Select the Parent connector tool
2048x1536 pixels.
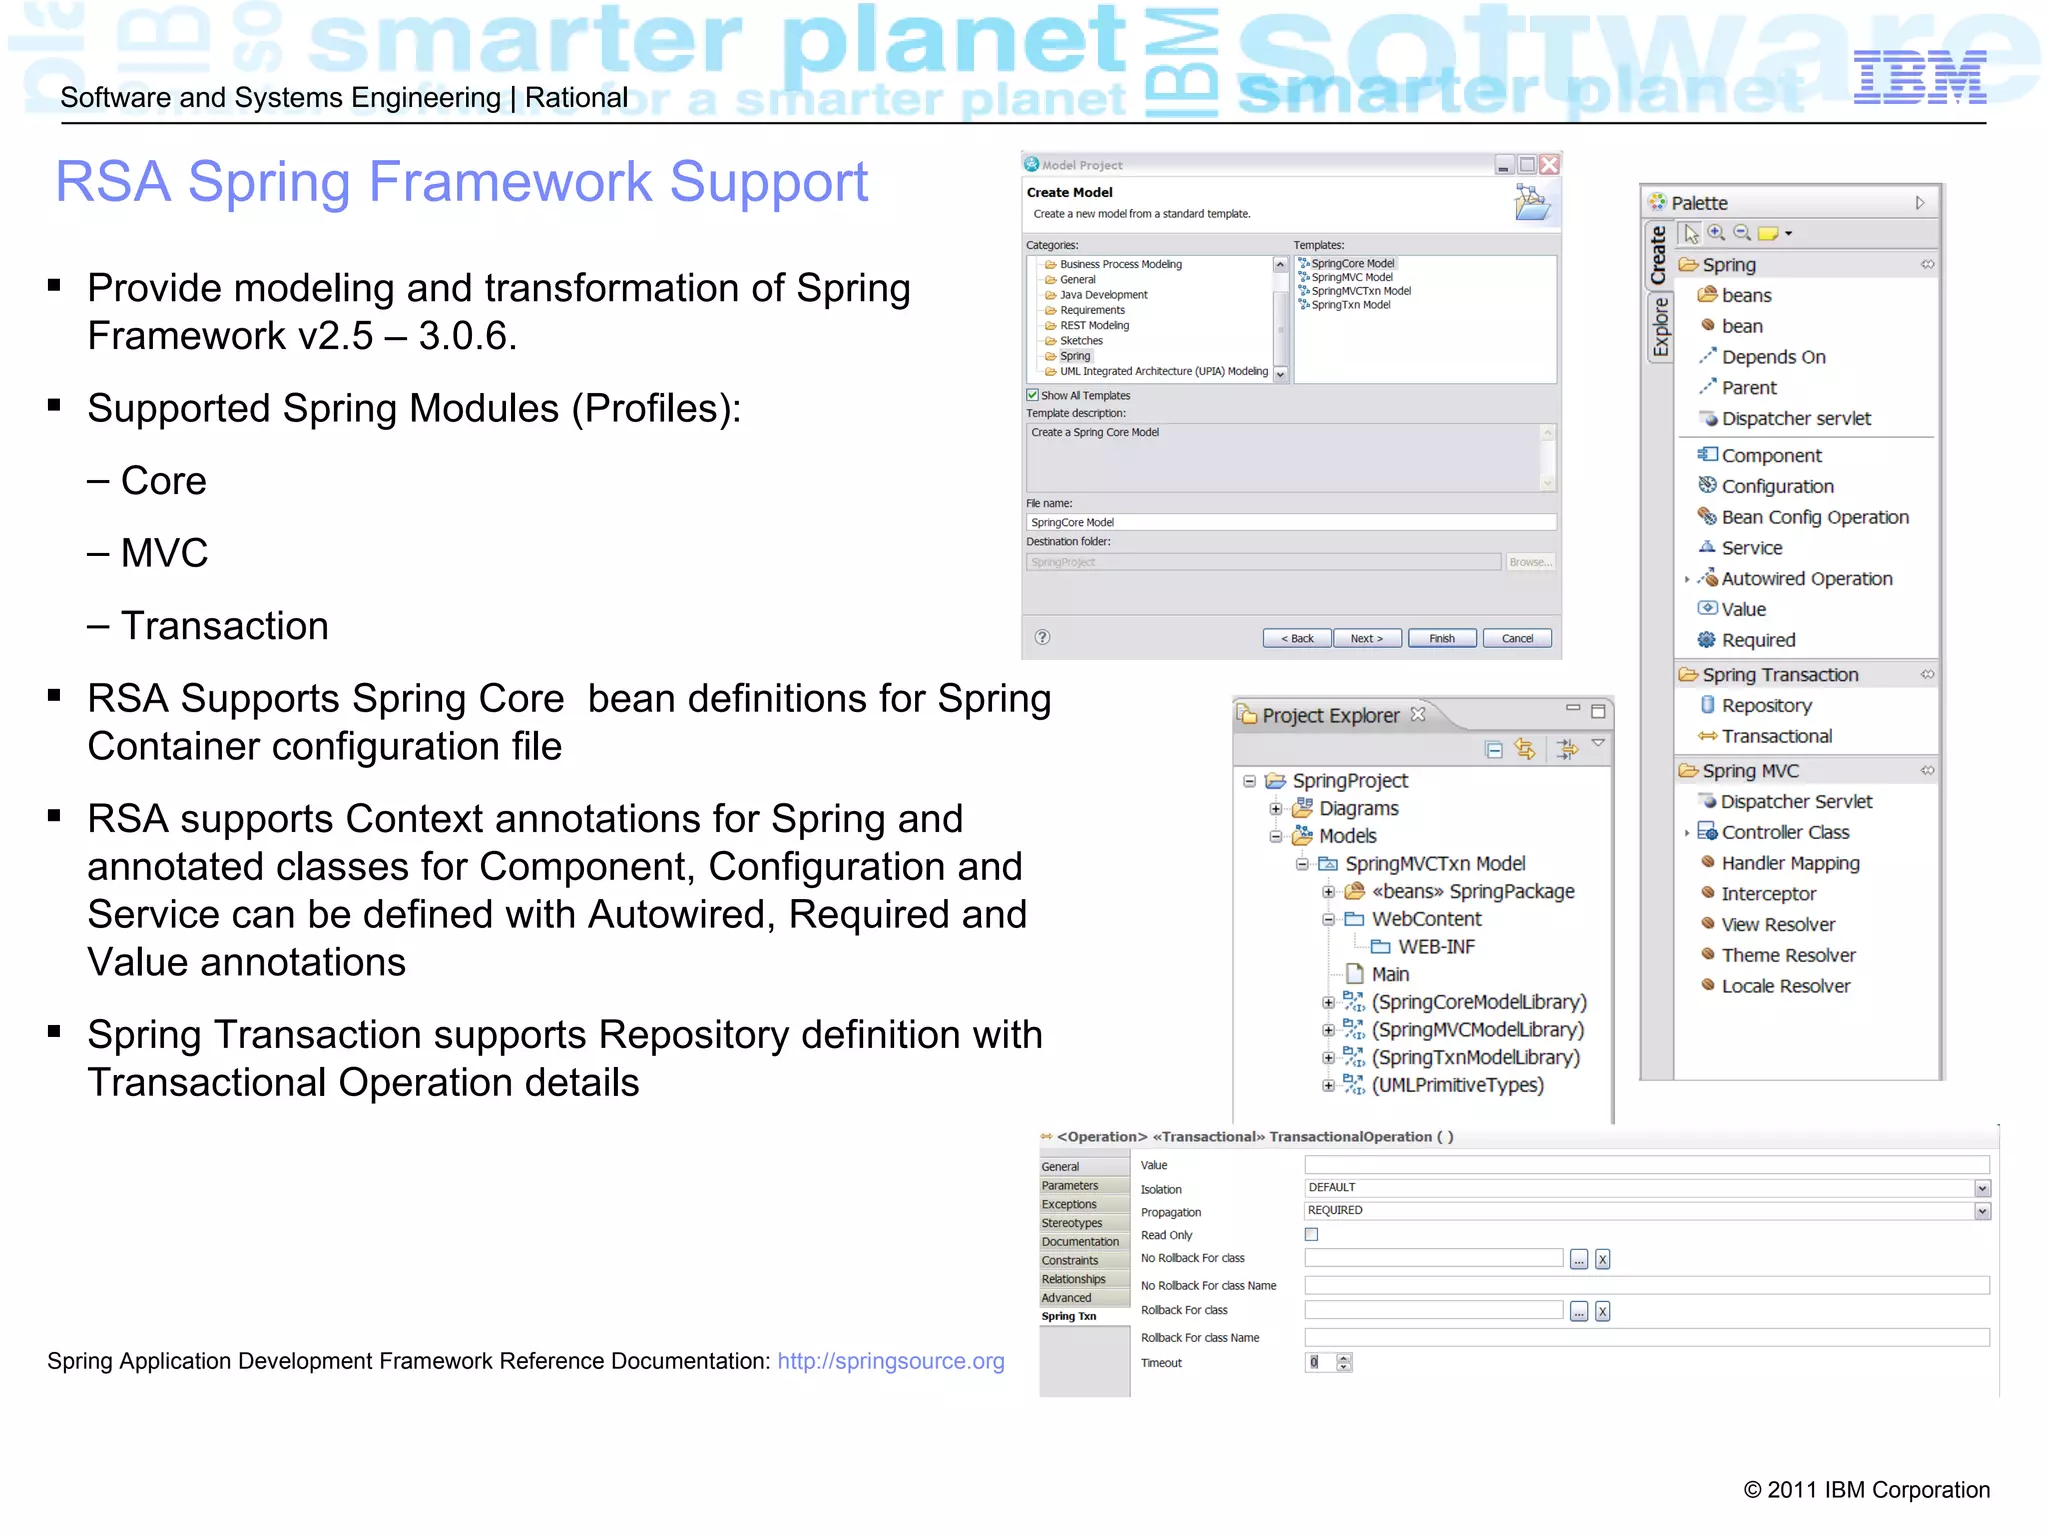(x=1738, y=387)
